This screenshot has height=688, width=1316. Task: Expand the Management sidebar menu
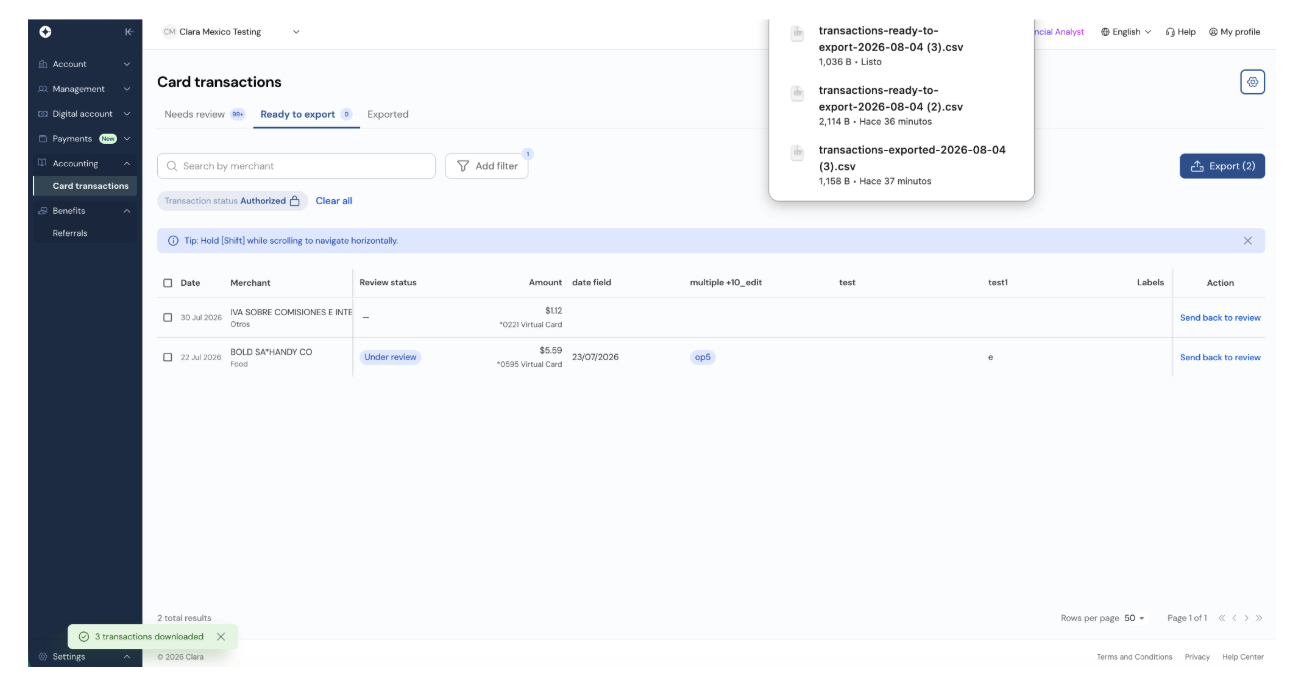[x=85, y=89]
